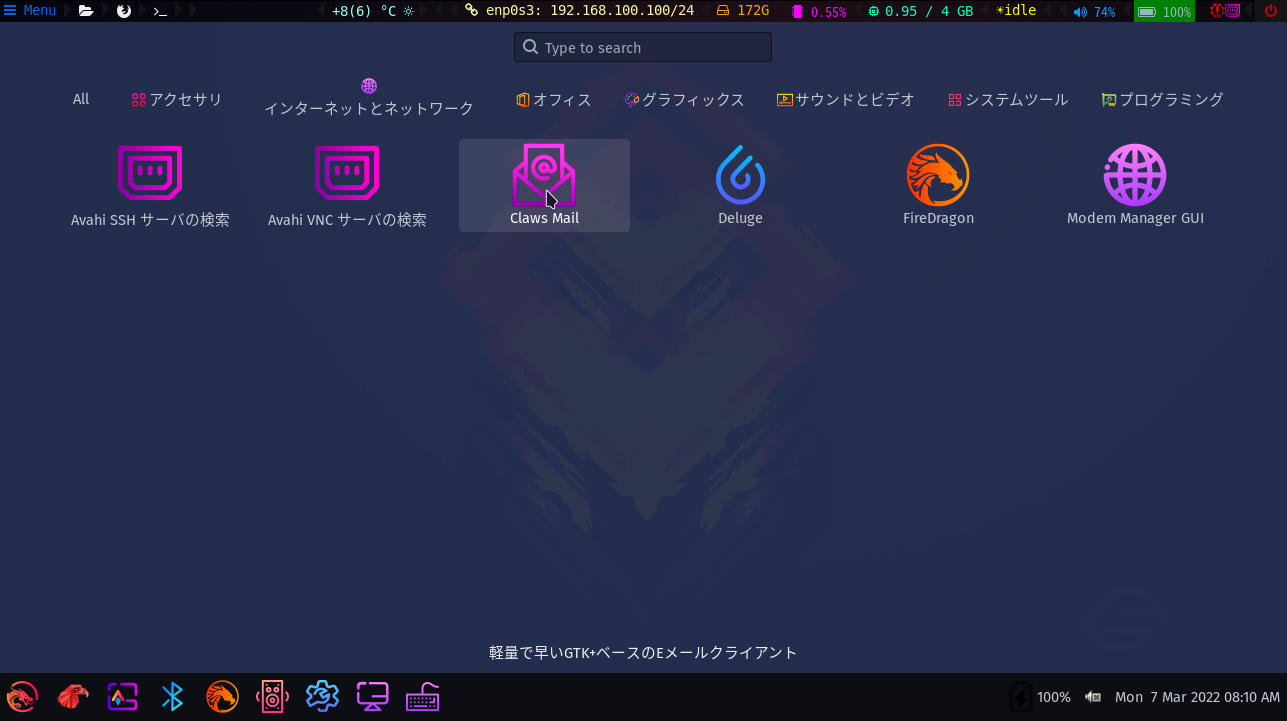The width and height of the screenshot is (1287, 721).
Task: Open the keyboard icon in the dock
Action: click(422, 696)
